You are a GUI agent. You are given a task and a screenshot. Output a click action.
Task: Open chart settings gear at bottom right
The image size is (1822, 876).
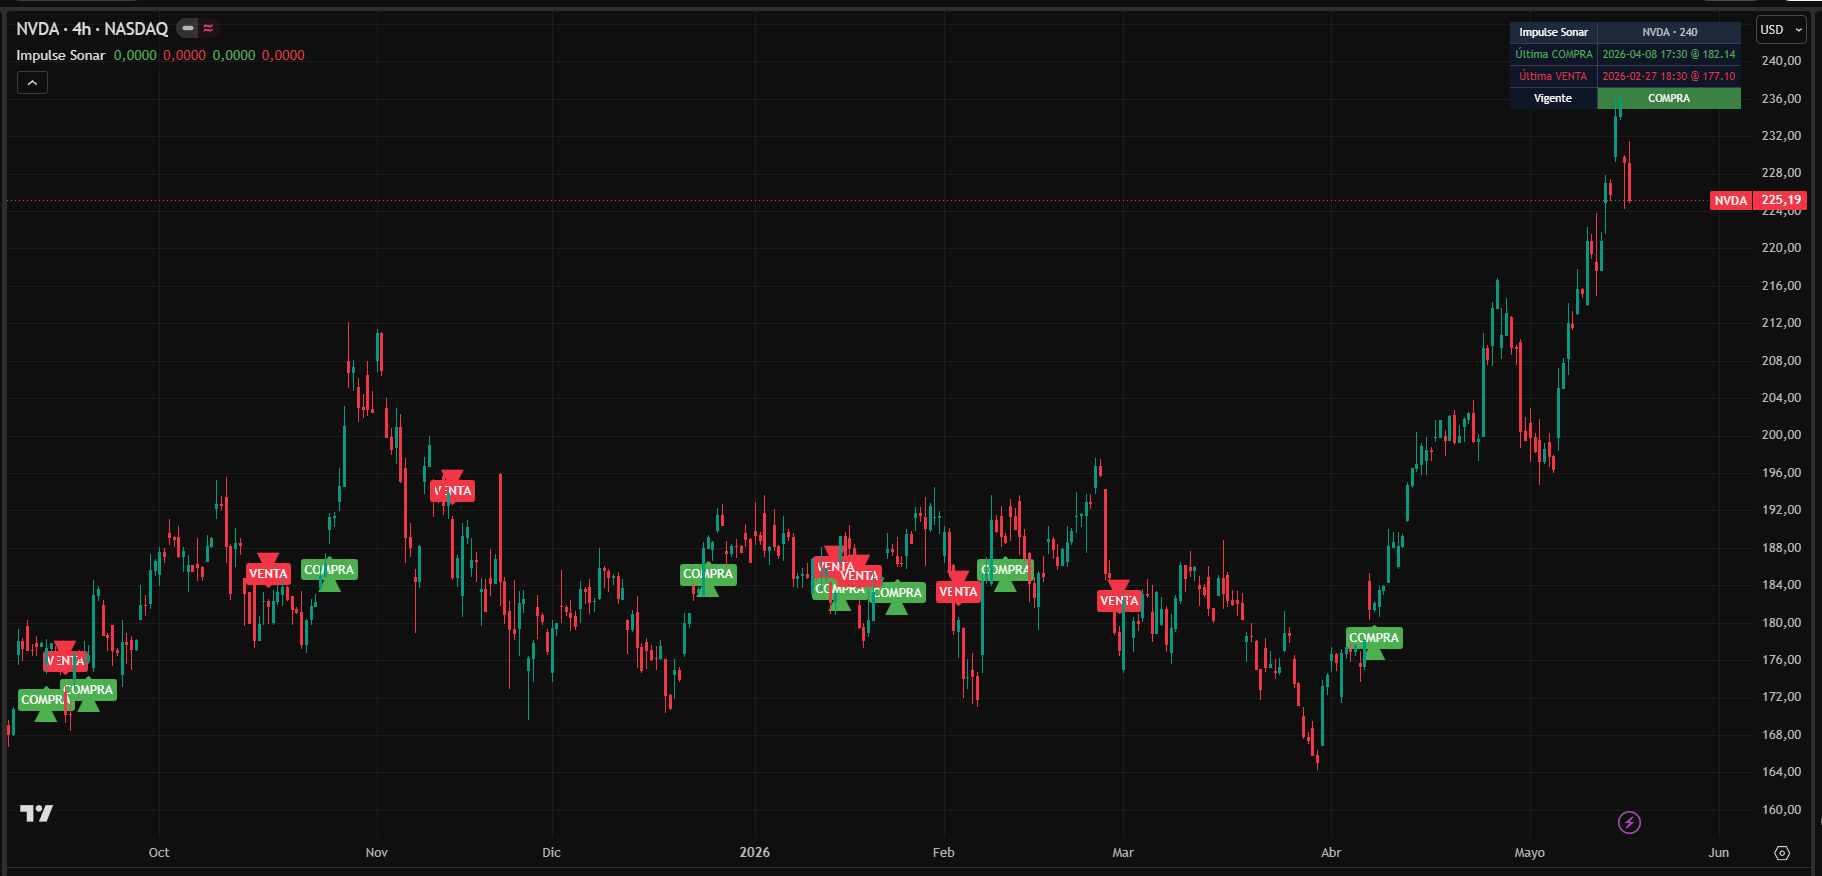tap(1782, 853)
